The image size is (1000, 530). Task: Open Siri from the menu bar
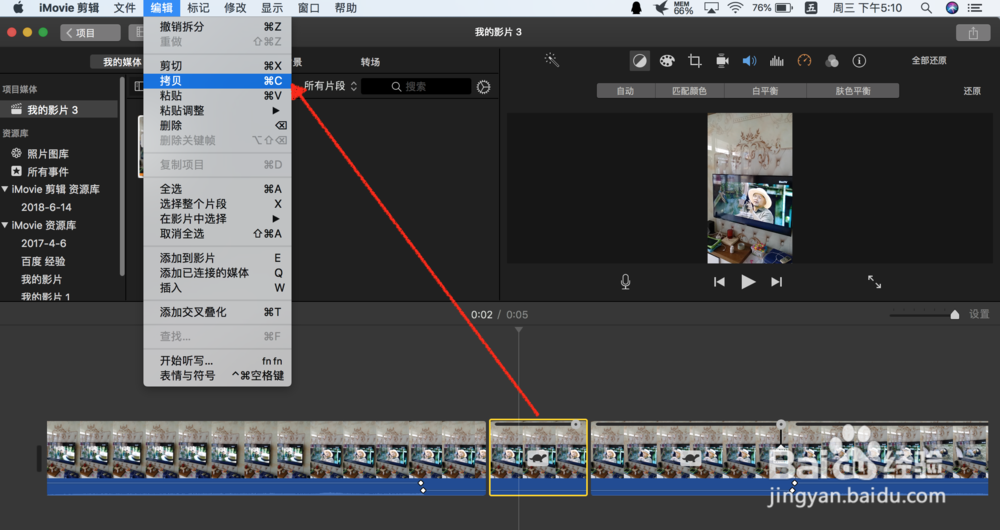(952, 8)
